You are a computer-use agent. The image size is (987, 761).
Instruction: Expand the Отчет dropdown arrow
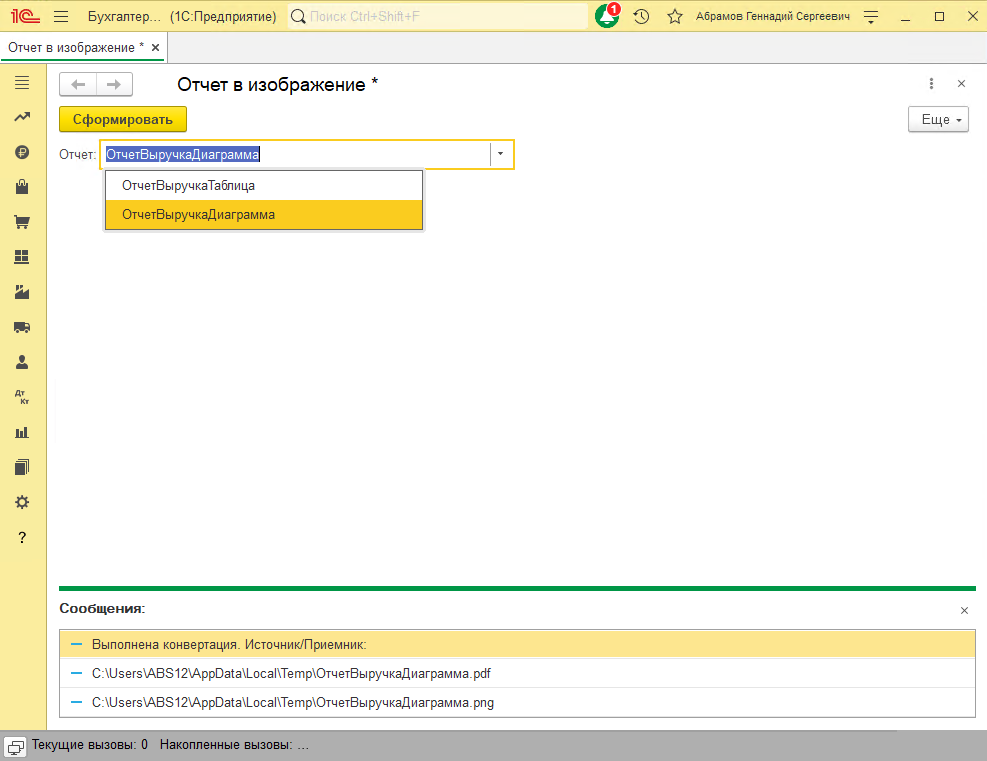(501, 154)
